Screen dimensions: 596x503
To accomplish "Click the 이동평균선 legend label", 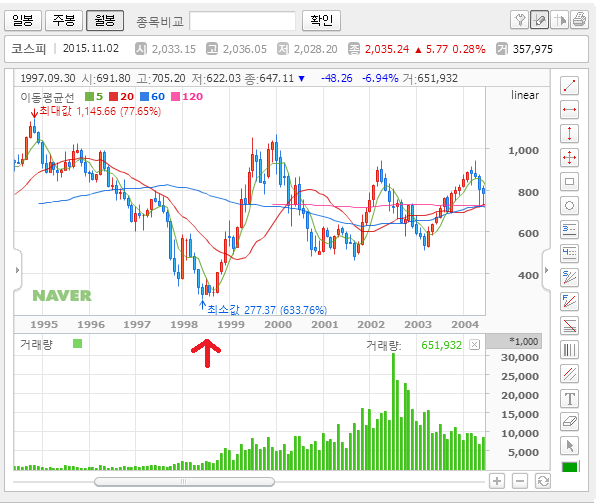I will tap(47, 97).
